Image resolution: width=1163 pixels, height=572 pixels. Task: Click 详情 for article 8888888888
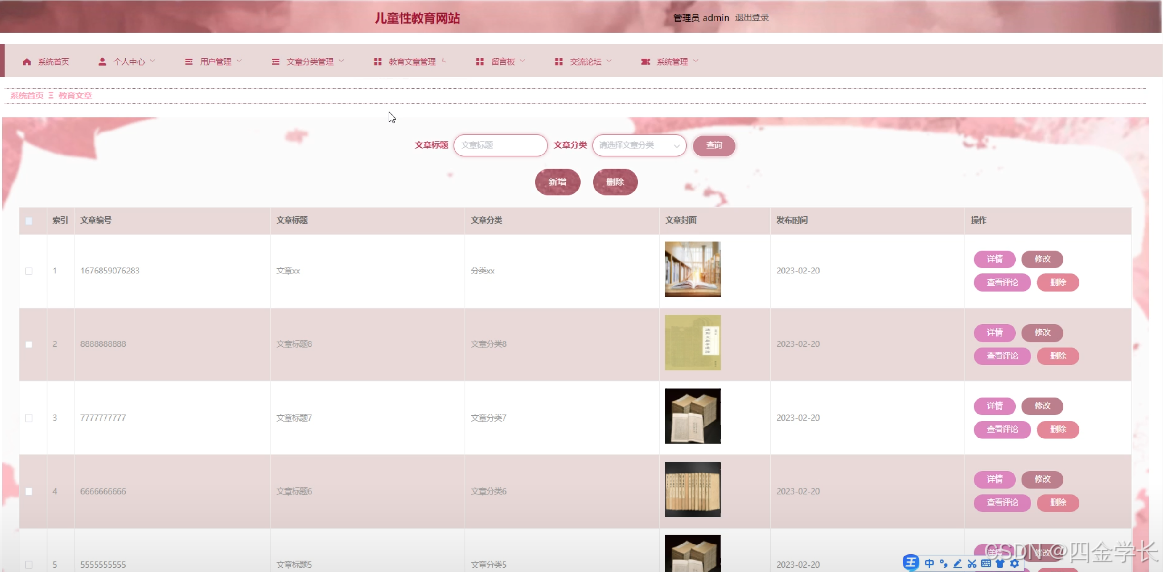click(x=995, y=332)
